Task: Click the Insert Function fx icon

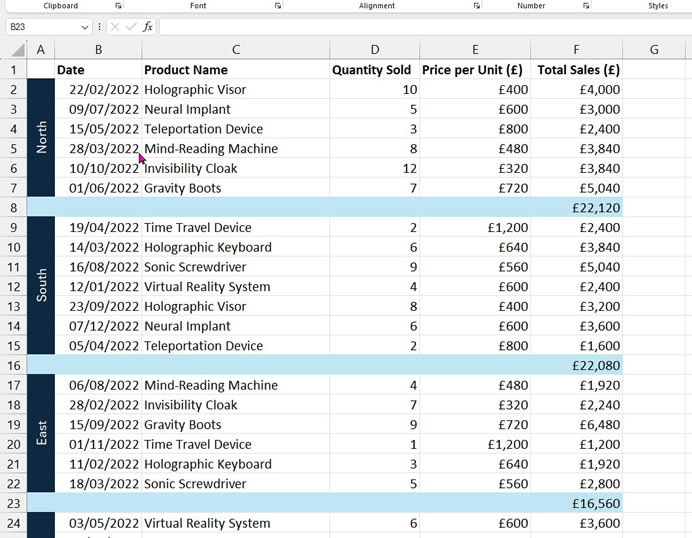Action: pos(147,27)
